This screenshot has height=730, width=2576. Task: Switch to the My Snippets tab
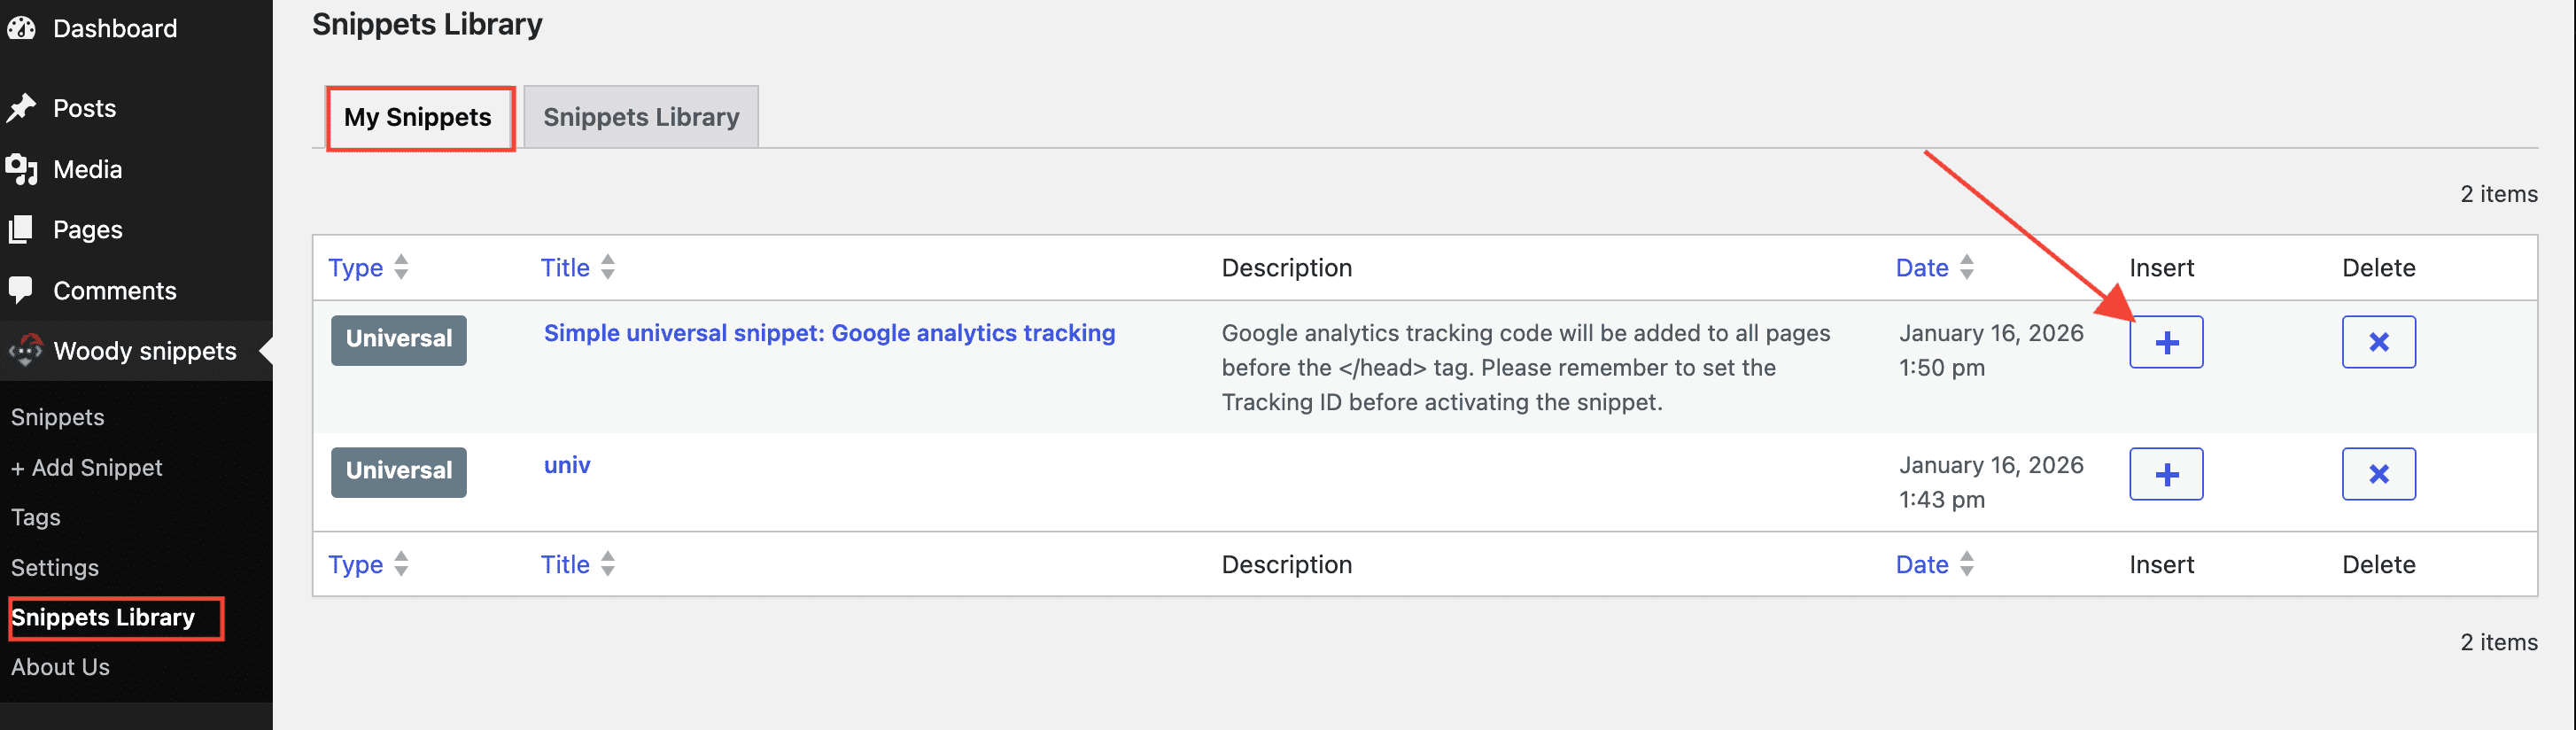pyautogui.click(x=418, y=118)
